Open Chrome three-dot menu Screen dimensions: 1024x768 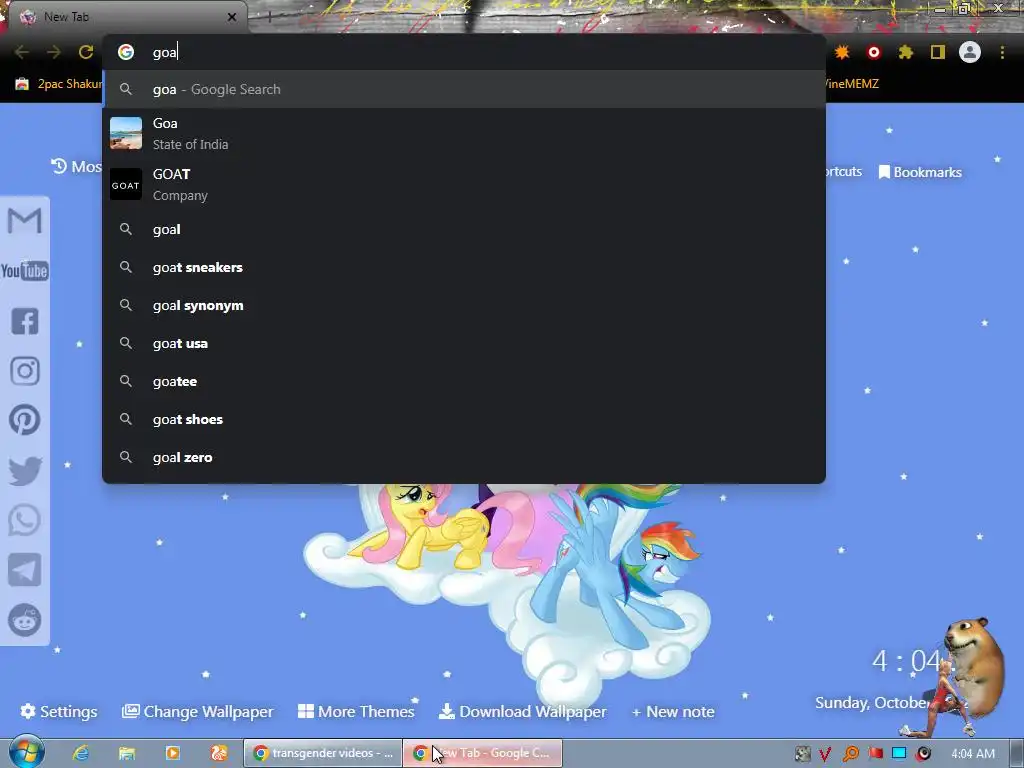(1002, 52)
